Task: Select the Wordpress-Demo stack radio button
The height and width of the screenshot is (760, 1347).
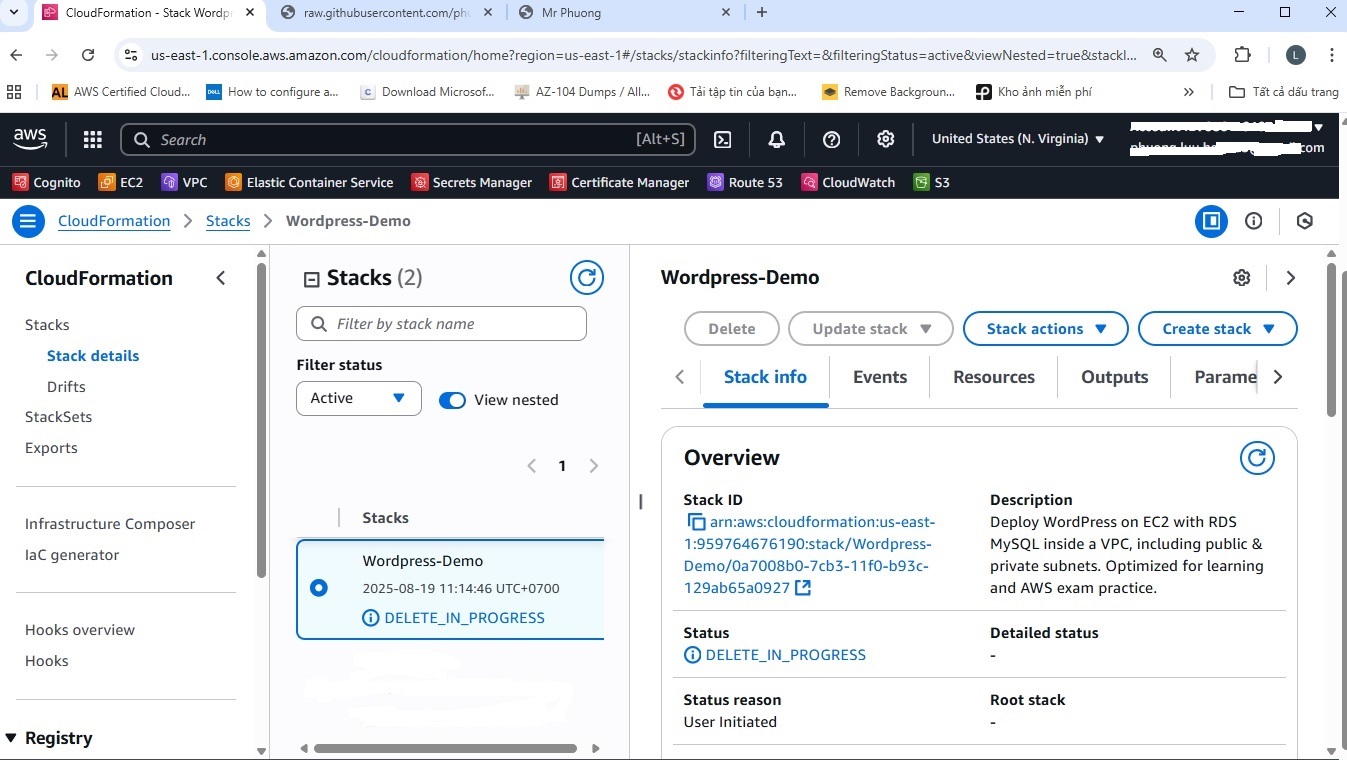Action: pos(319,588)
